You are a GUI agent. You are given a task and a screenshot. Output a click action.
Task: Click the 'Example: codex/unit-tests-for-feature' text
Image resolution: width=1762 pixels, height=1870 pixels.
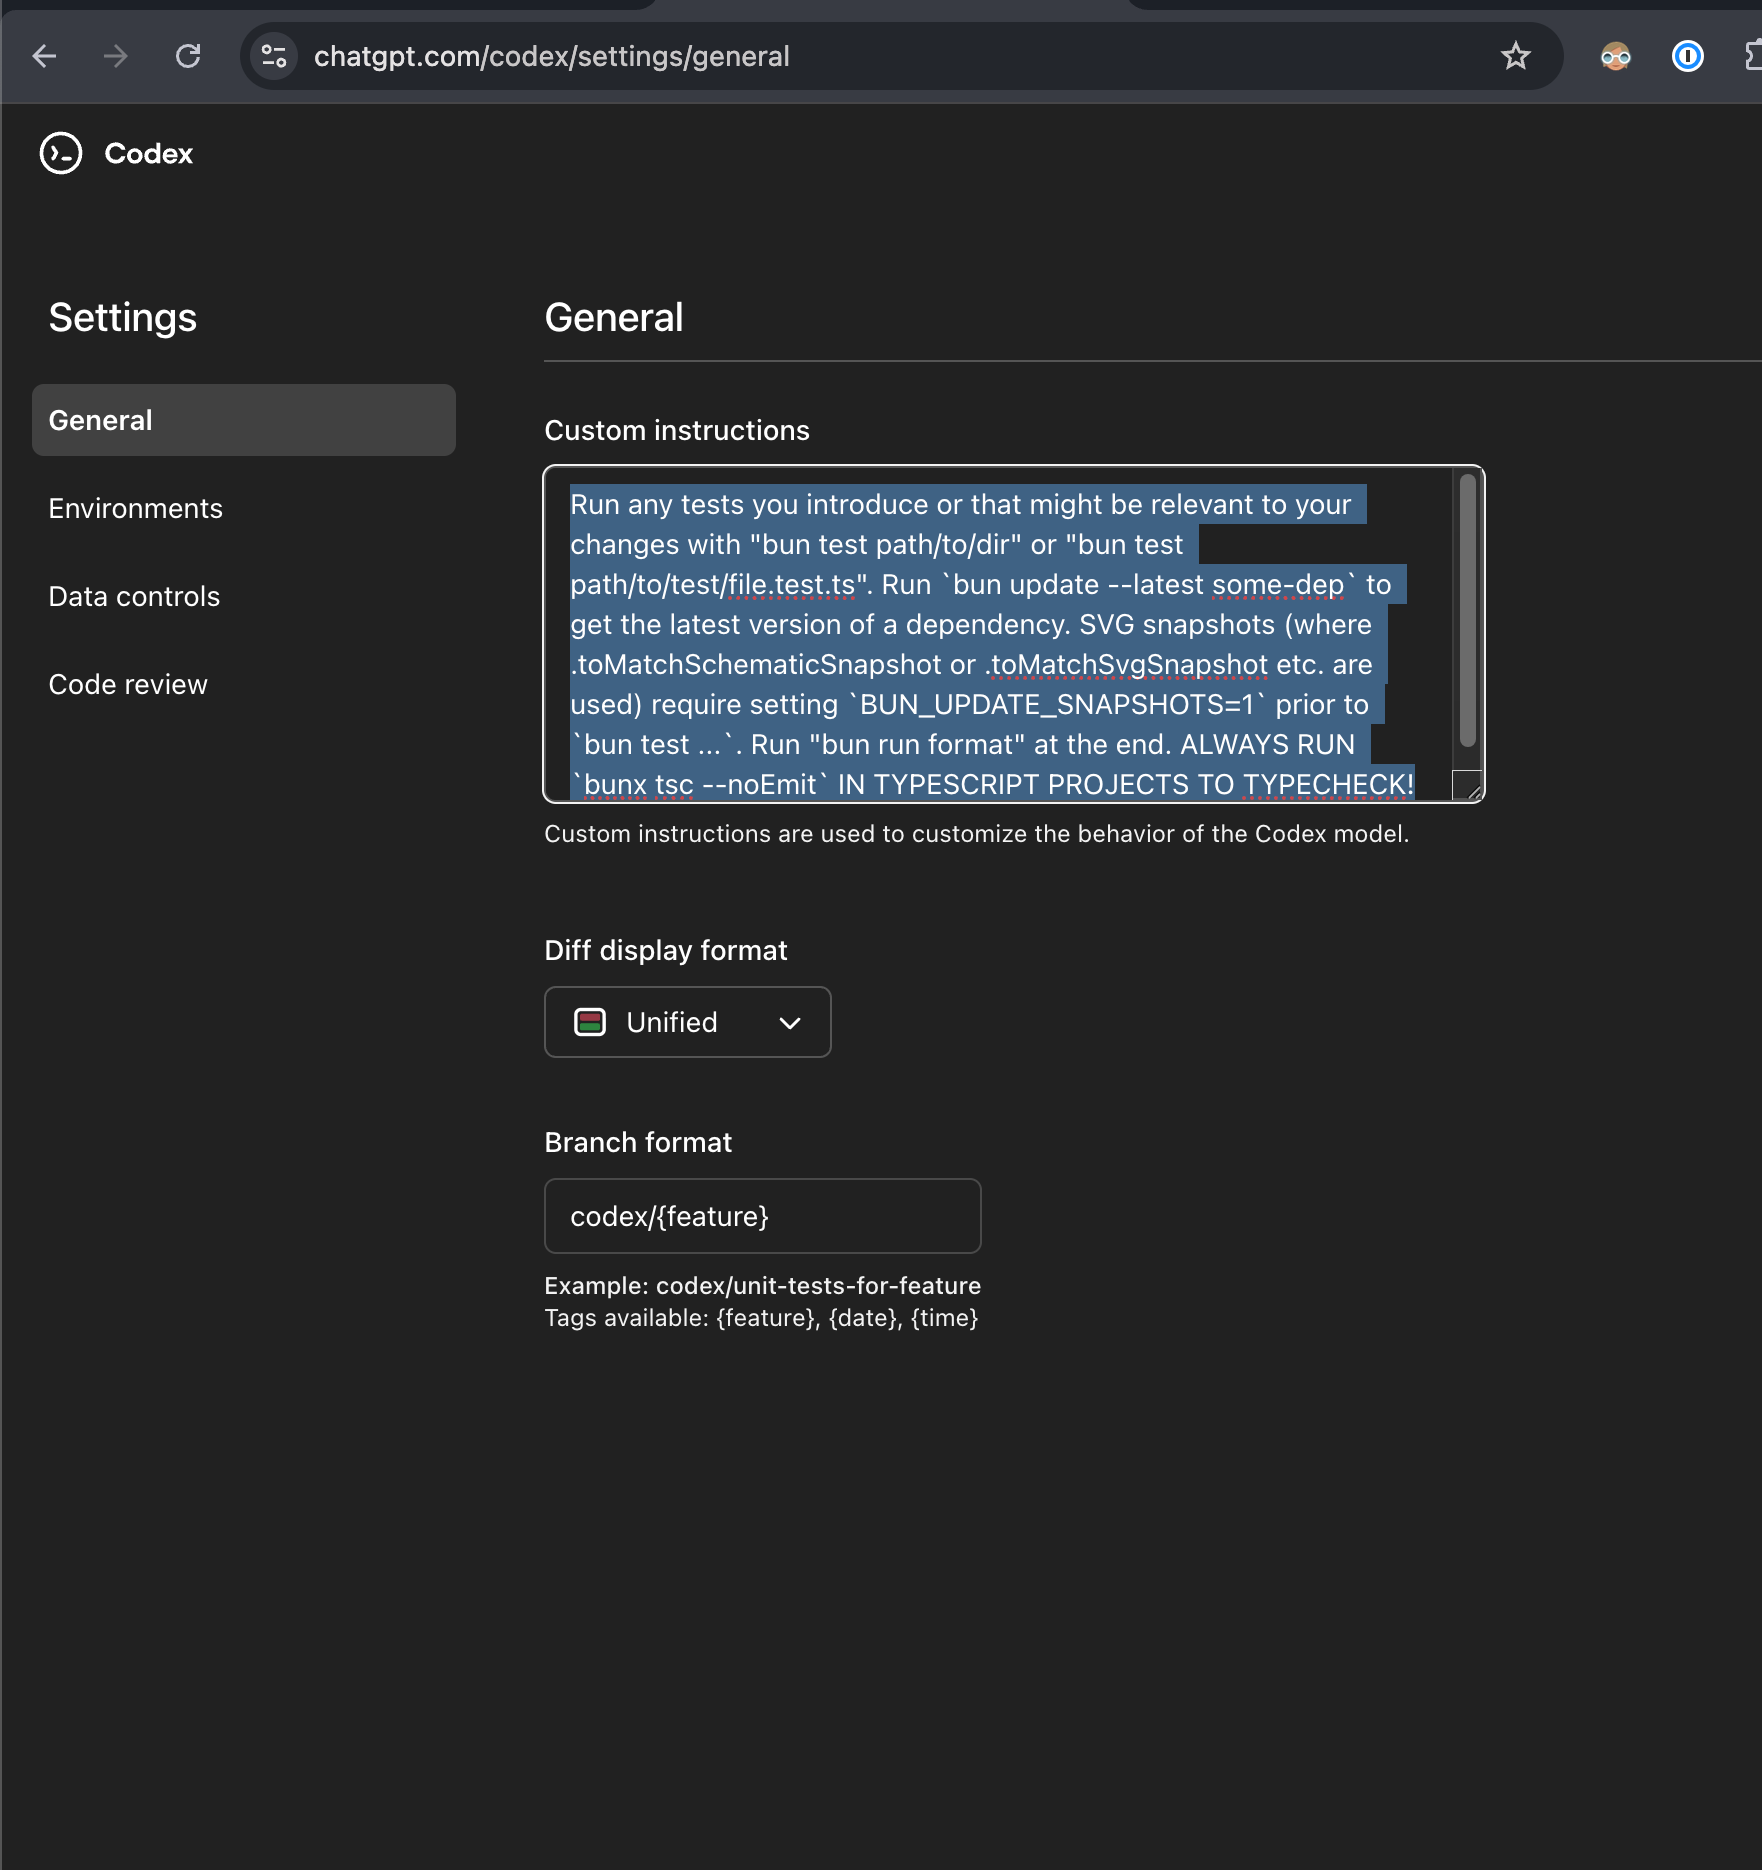(x=763, y=1286)
